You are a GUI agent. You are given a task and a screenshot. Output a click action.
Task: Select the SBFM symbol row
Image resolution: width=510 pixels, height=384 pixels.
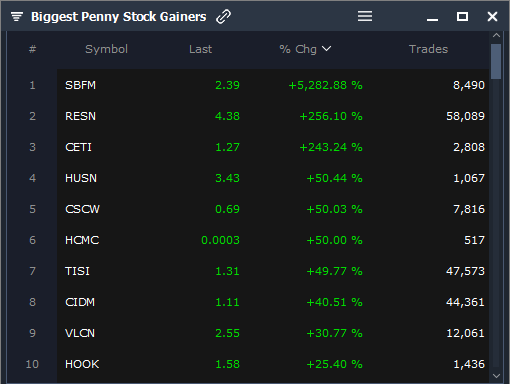tap(273, 85)
